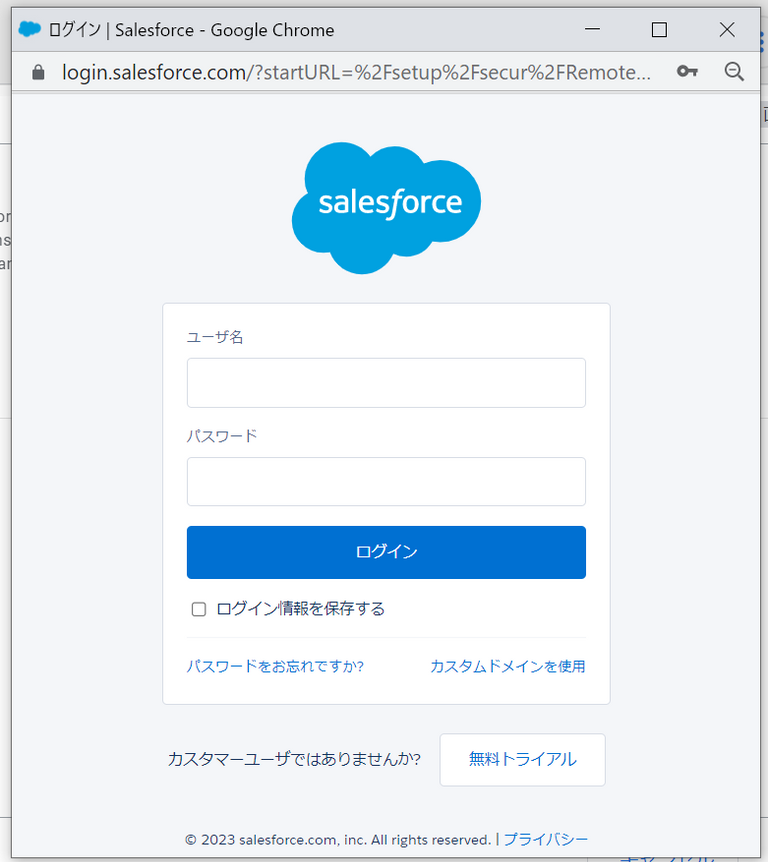Click the Salesforce favicon in title bar
Screen dimensions: 768x862
(x=30, y=29)
